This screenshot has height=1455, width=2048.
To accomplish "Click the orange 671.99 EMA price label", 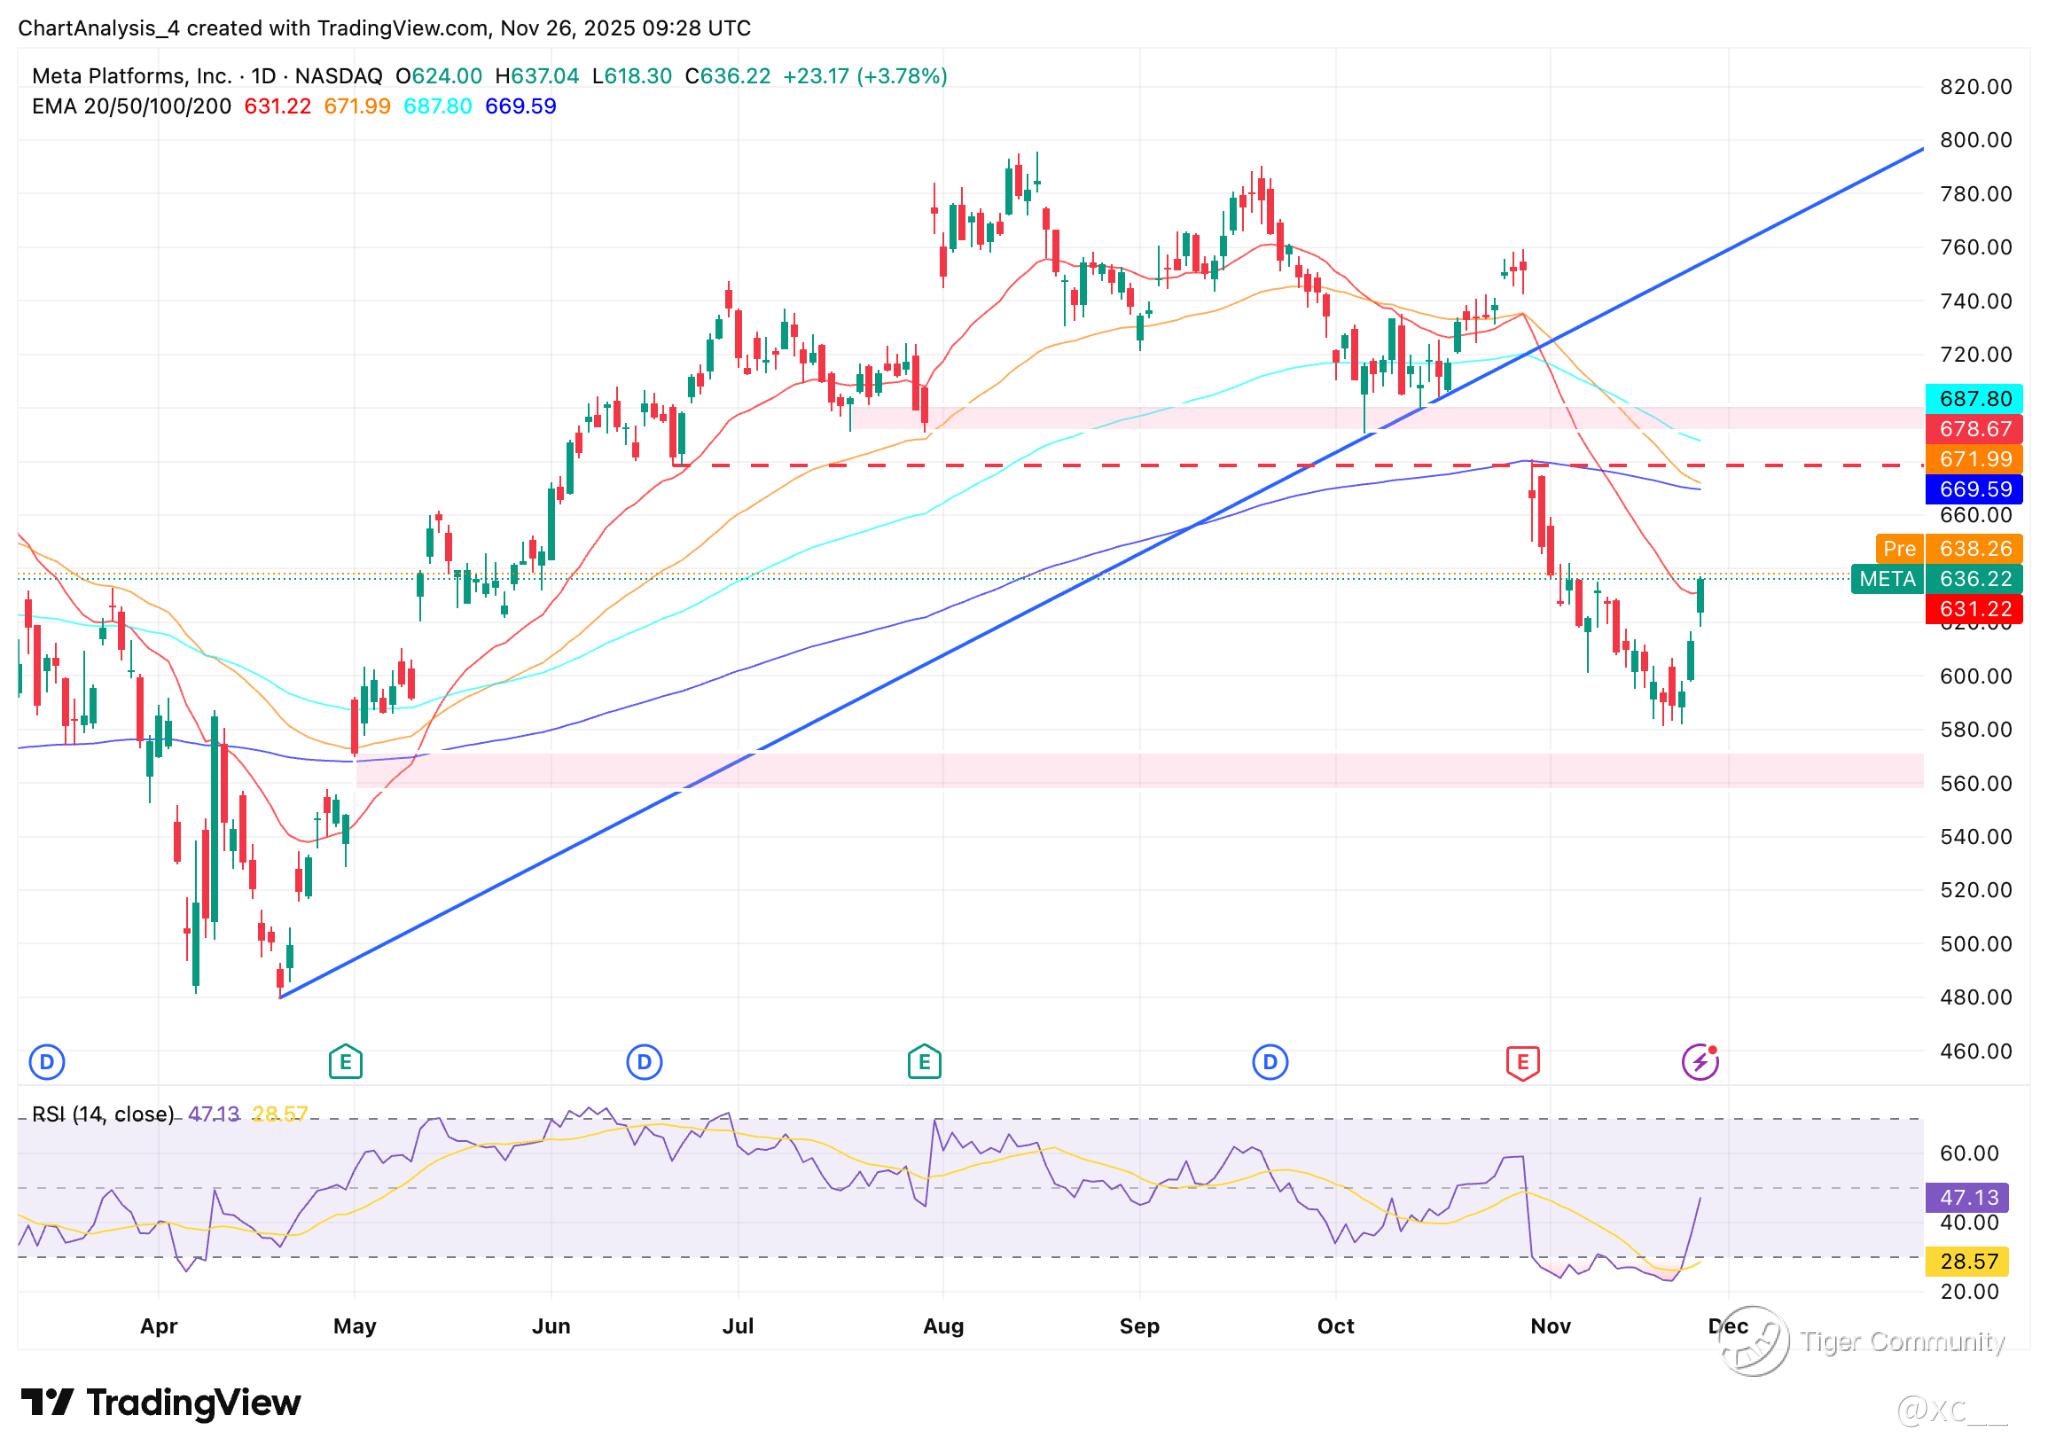I will [x=1974, y=459].
